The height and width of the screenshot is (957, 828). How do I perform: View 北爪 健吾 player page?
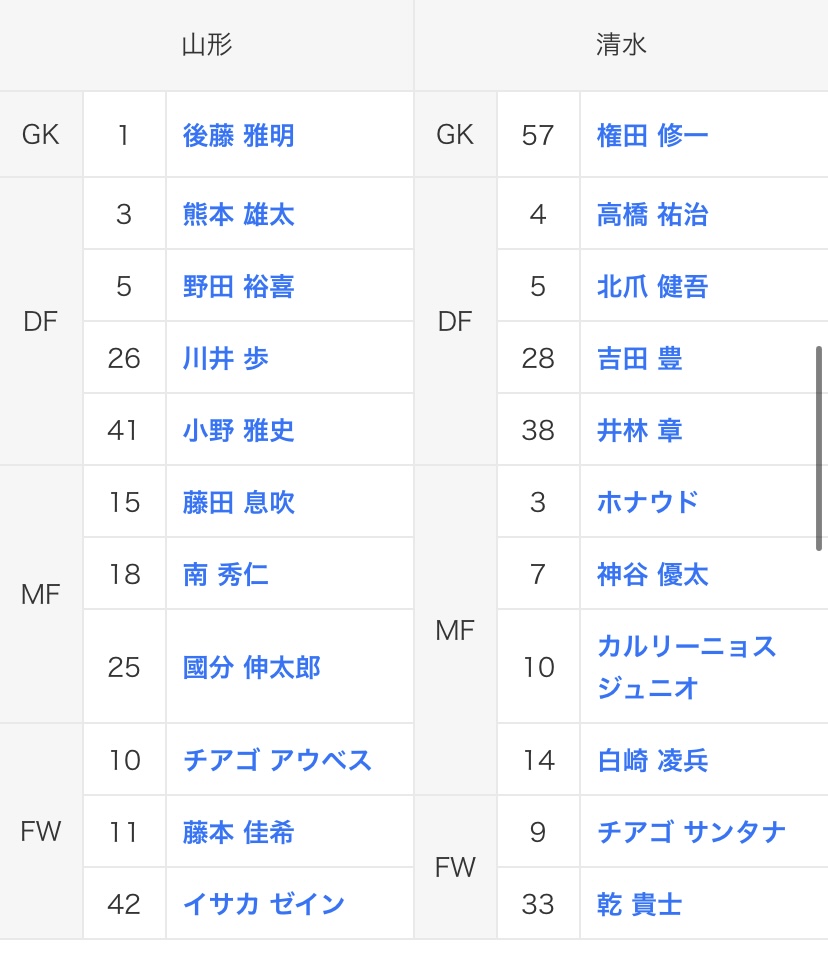pos(652,287)
